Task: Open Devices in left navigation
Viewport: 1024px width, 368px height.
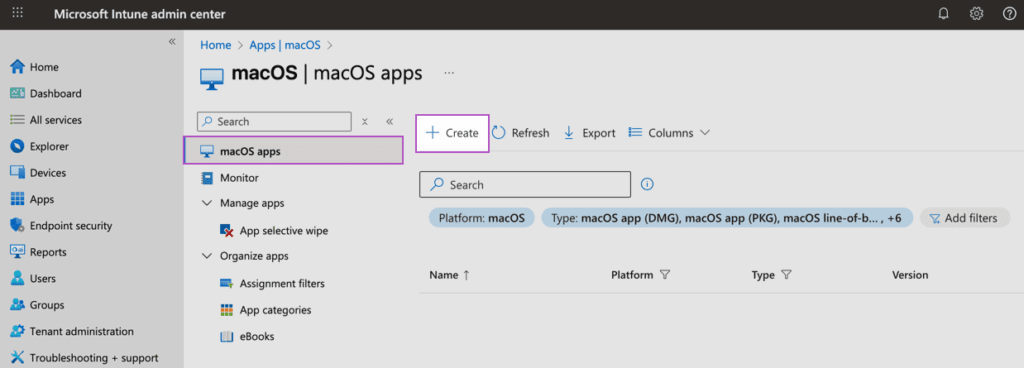Action: click(x=38, y=173)
